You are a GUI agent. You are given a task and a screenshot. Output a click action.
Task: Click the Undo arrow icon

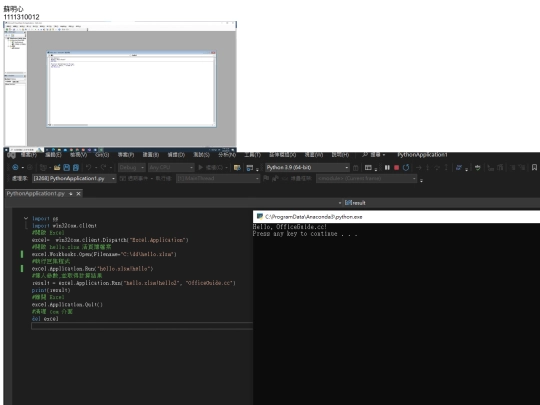tap(89, 167)
